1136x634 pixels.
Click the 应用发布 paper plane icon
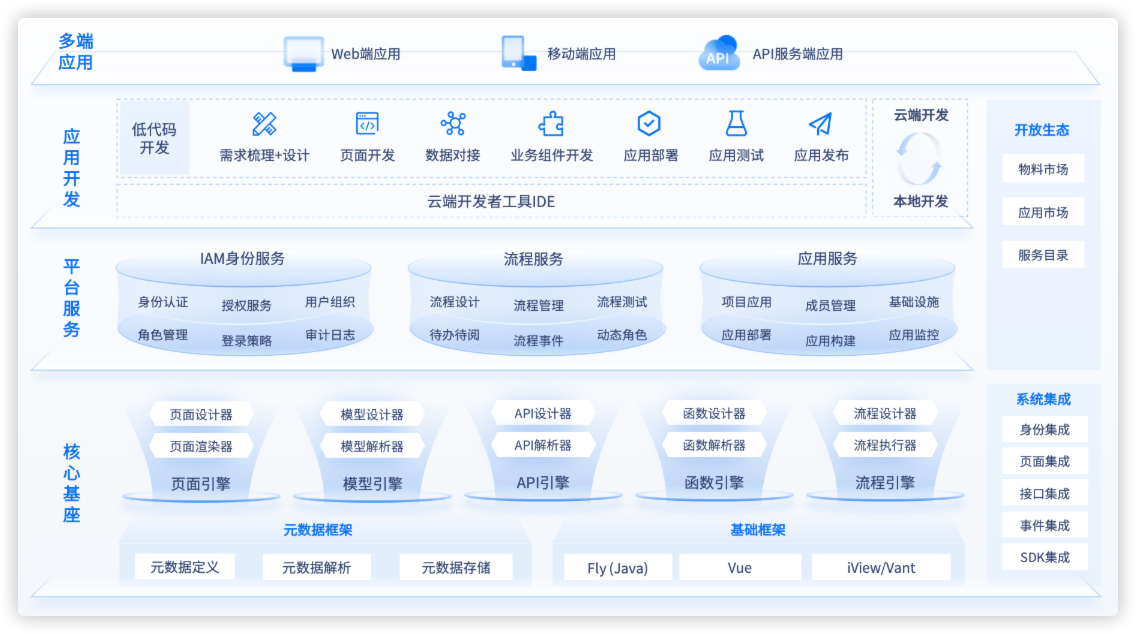(x=821, y=124)
